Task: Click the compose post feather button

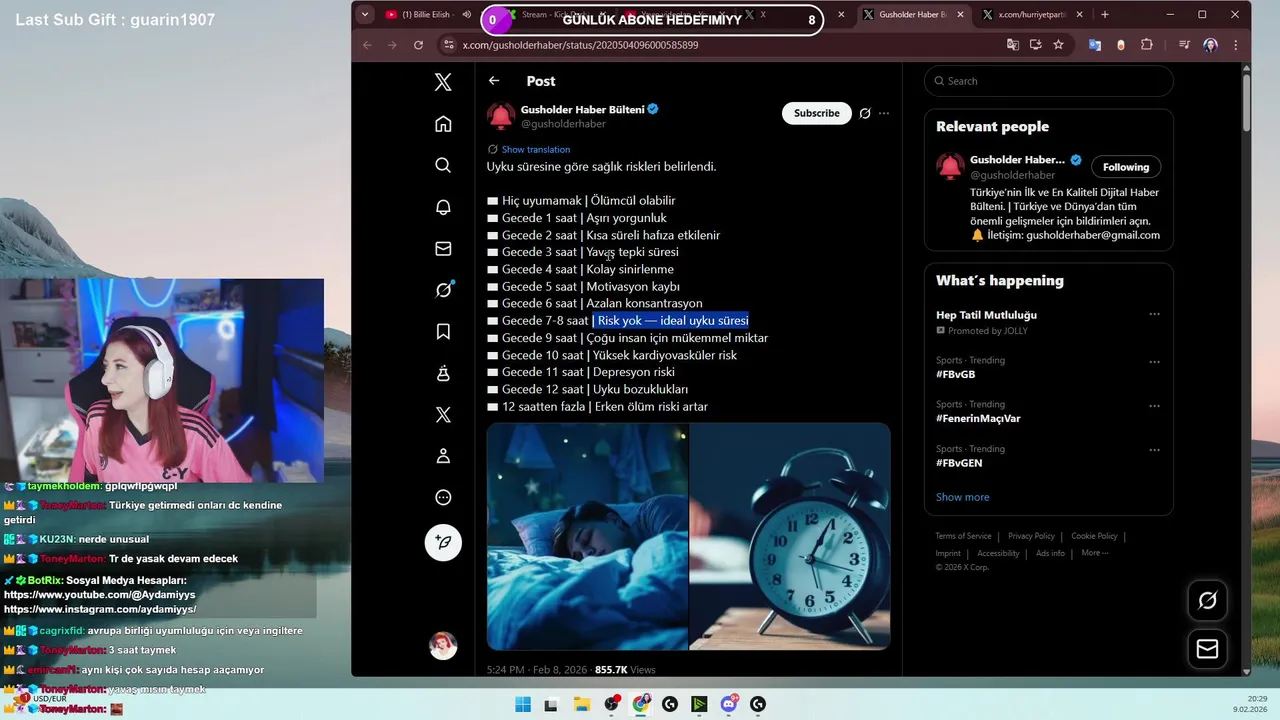Action: point(443,542)
